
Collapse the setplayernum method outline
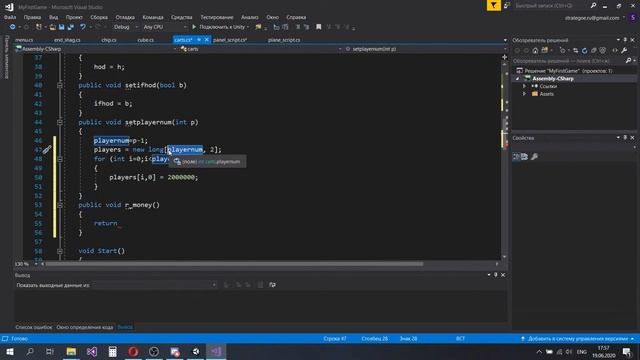pyautogui.click(x=60, y=122)
